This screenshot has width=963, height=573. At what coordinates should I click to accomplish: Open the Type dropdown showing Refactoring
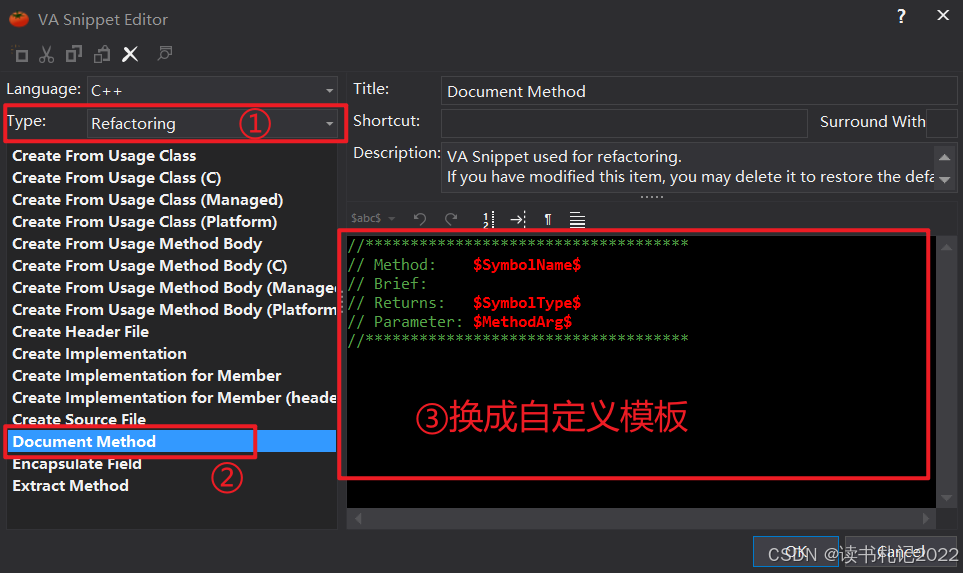click(x=212, y=123)
